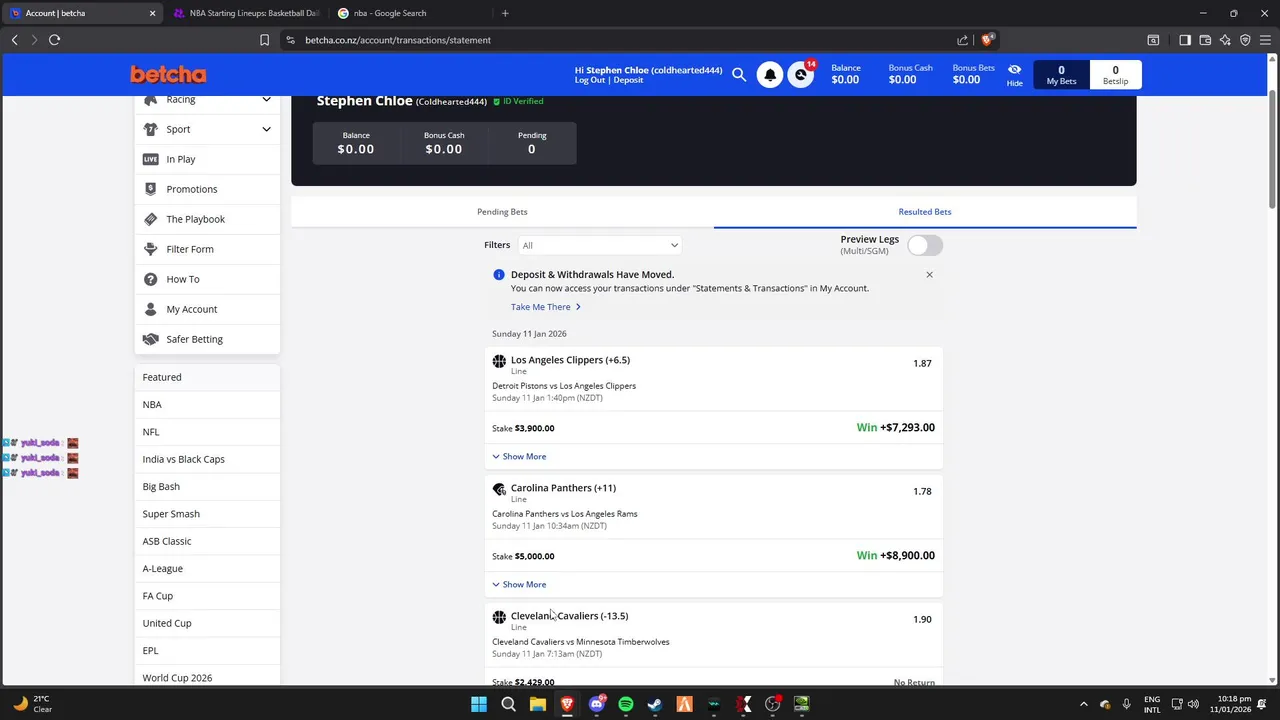Click the page vertical scrollbar
Viewport: 1280px width, 720px height.
tap(1273, 150)
